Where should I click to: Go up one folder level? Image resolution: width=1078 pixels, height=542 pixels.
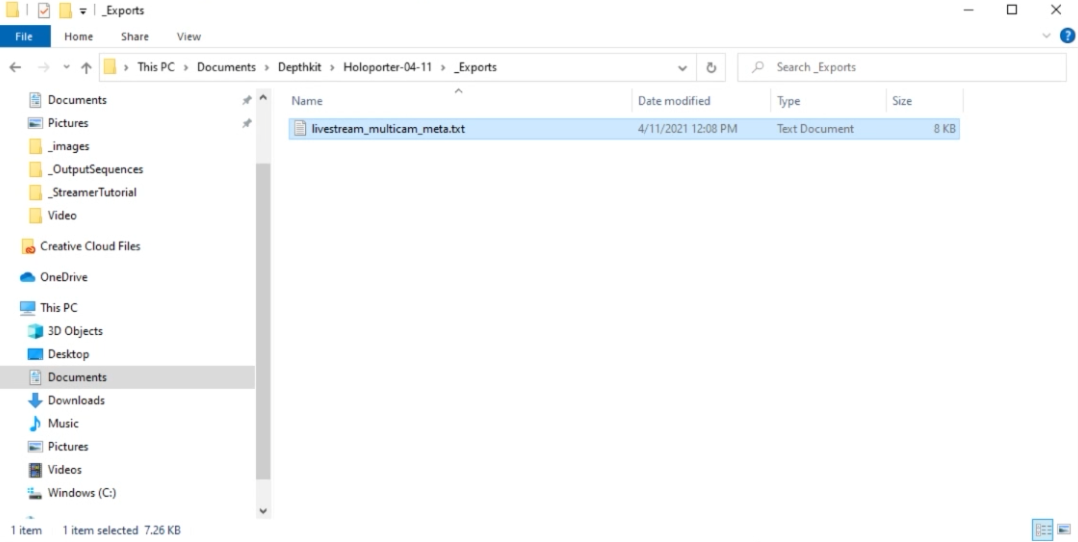pyautogui.click(x=86, y=67)
